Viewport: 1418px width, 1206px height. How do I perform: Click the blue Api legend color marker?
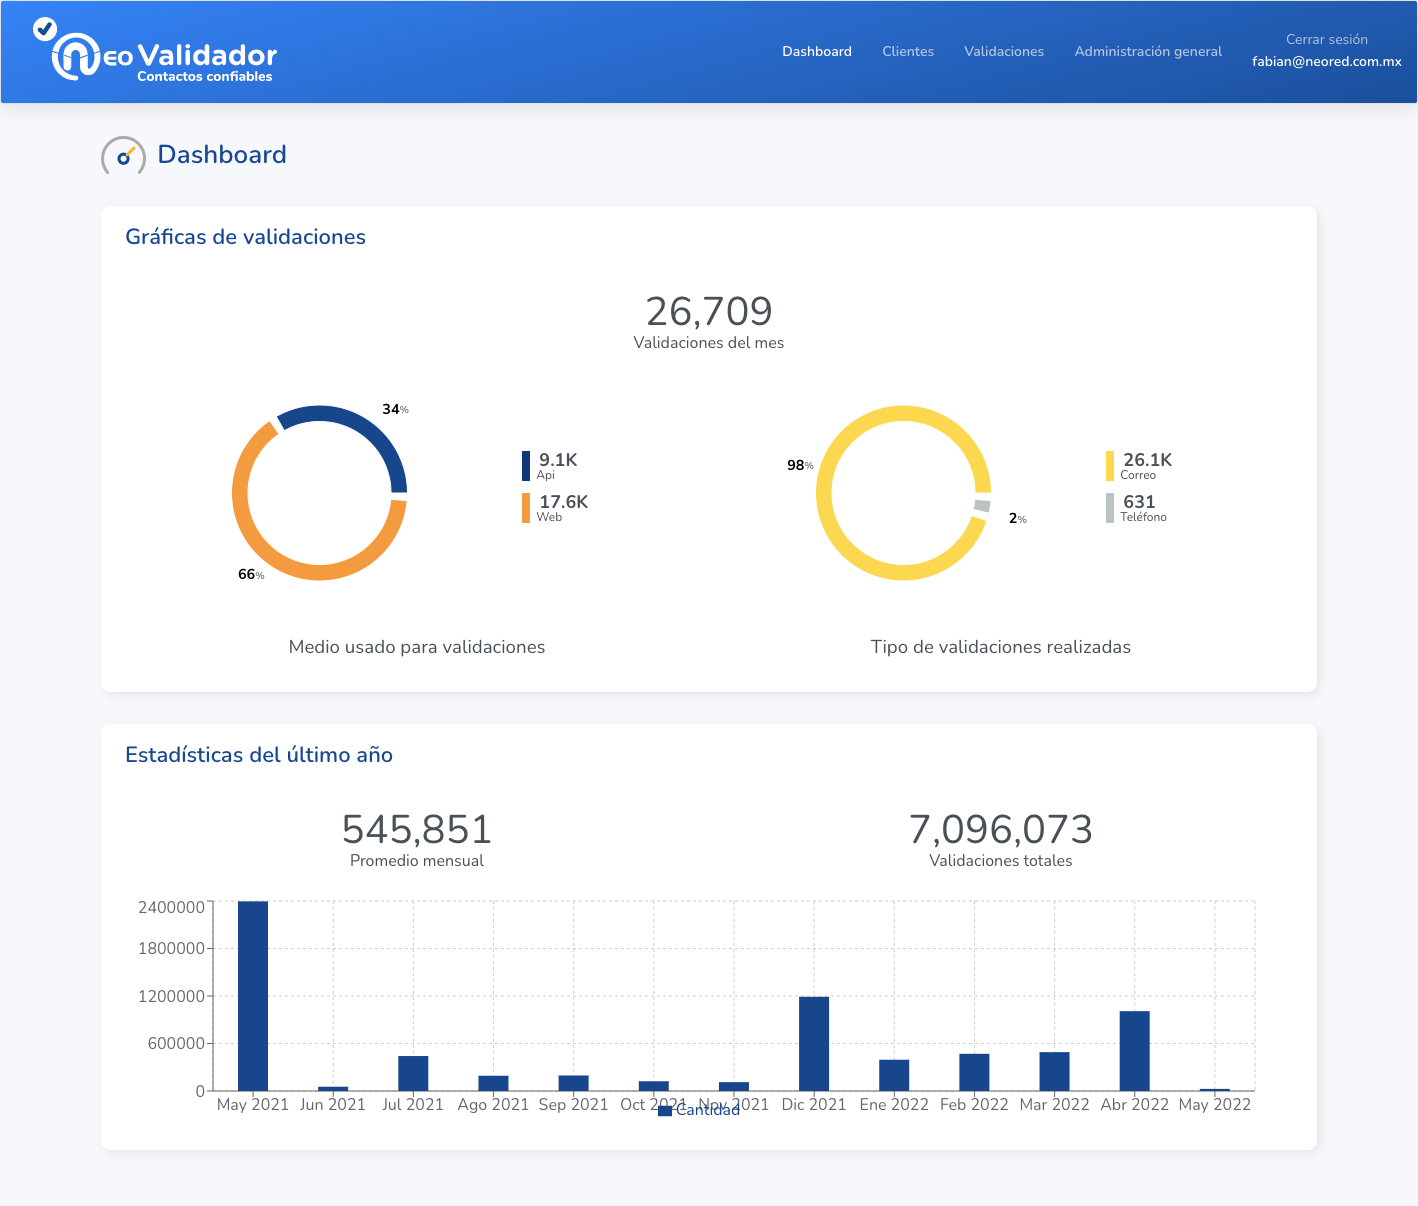[524, 466]
